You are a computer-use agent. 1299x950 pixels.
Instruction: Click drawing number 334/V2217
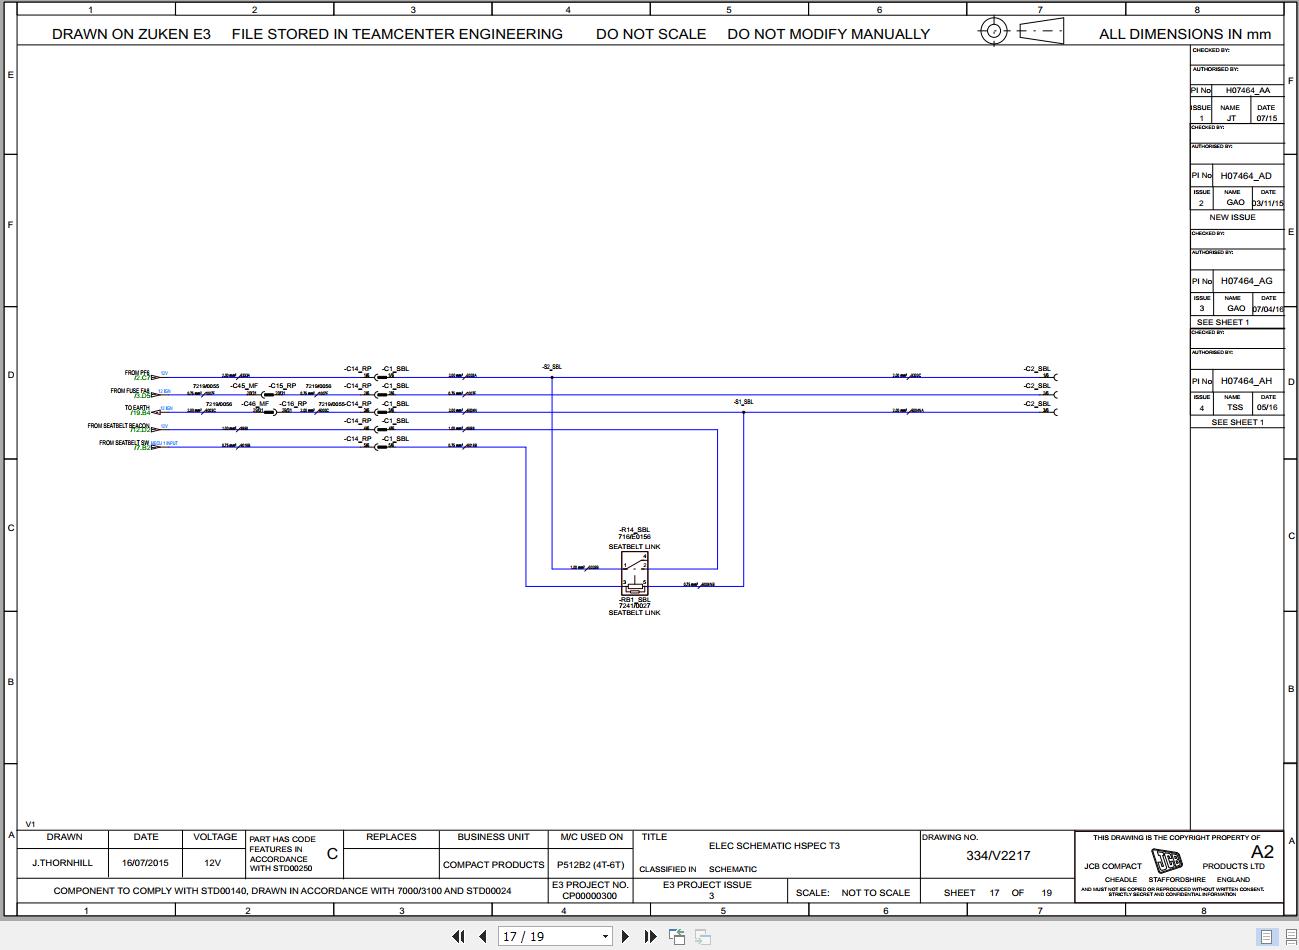pyautogui.click(x=997, y=855)
